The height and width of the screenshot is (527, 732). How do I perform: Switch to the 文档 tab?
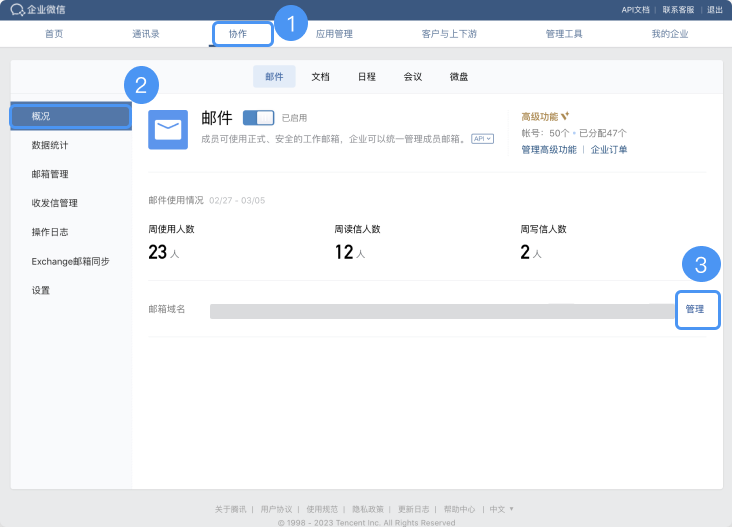click(x=320, y=76)
